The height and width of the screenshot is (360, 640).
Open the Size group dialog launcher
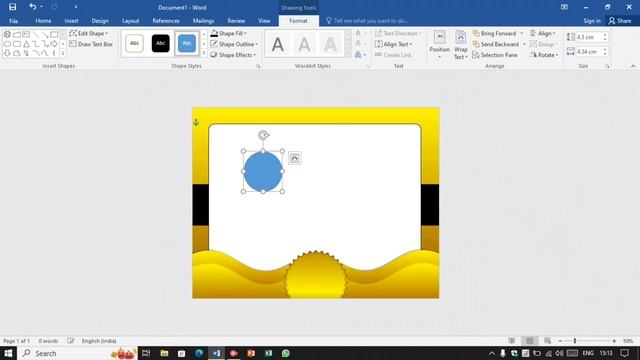607,66
